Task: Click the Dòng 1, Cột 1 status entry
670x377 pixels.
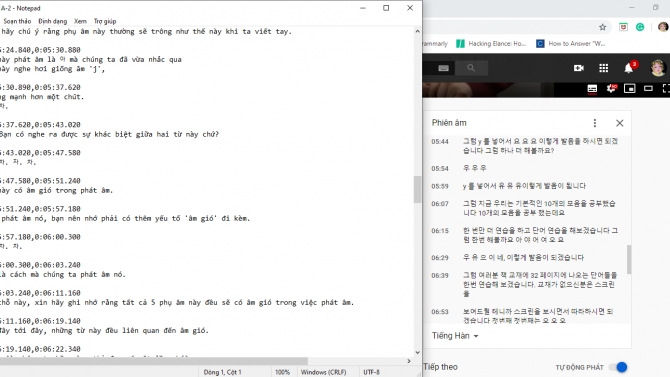Action: click(223, 372)
